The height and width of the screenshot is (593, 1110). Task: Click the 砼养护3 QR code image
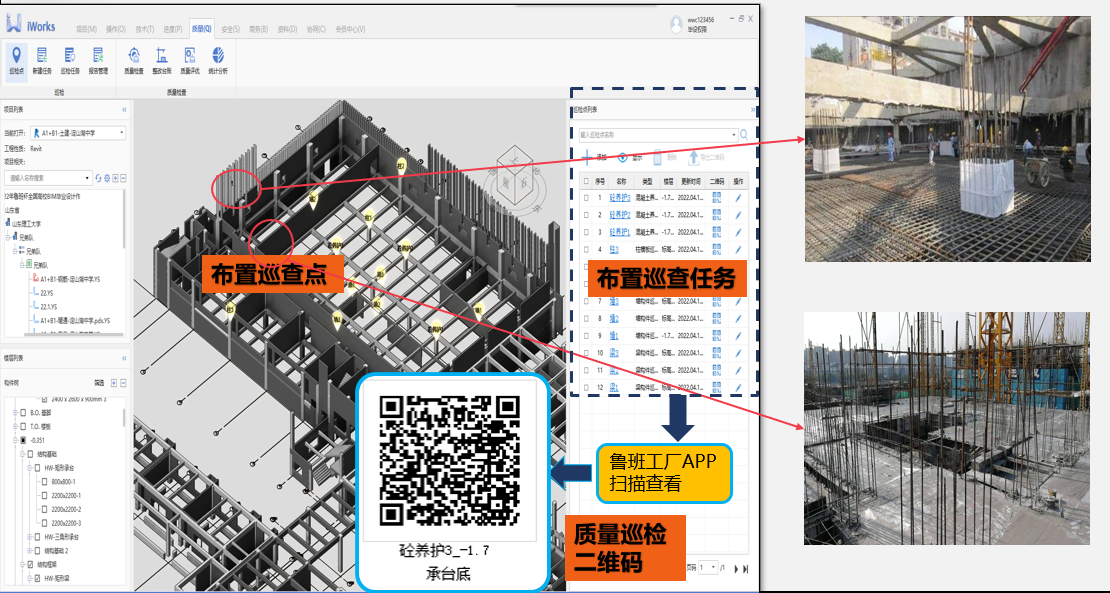click(450, 460)
